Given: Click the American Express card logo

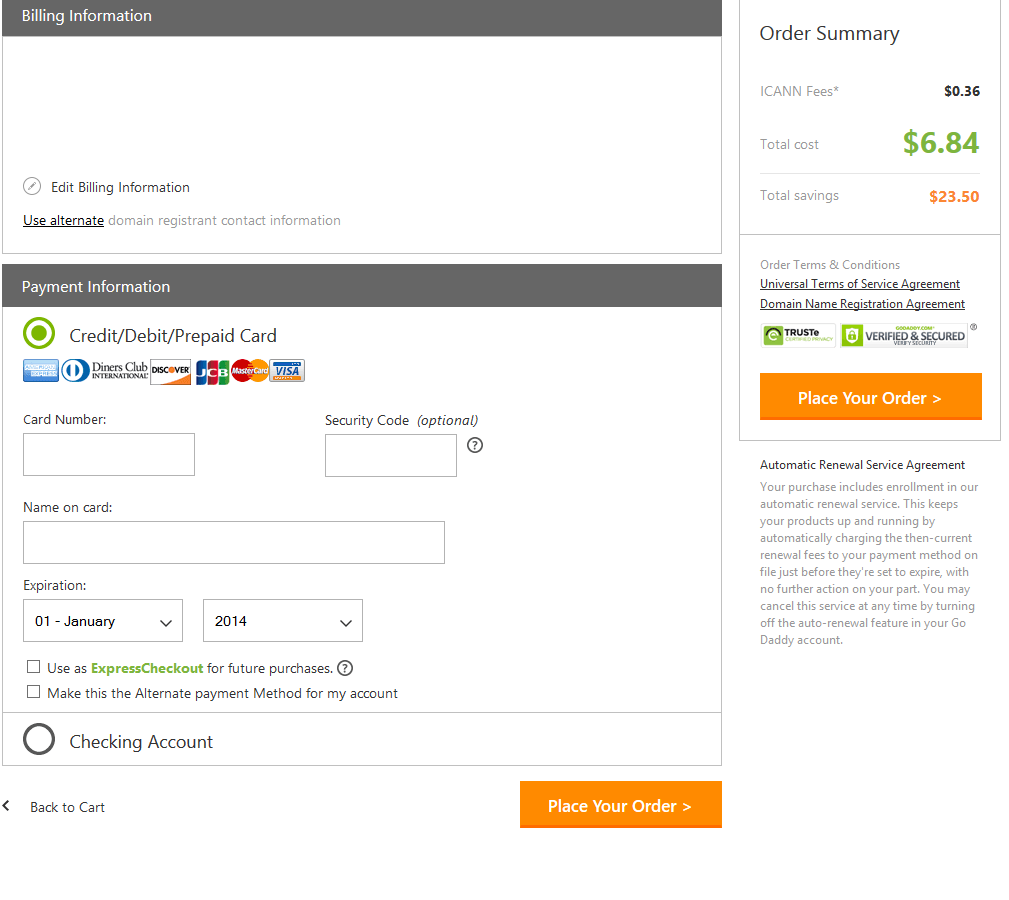Looking at the screenshot, I should click(x=41, y=371).
